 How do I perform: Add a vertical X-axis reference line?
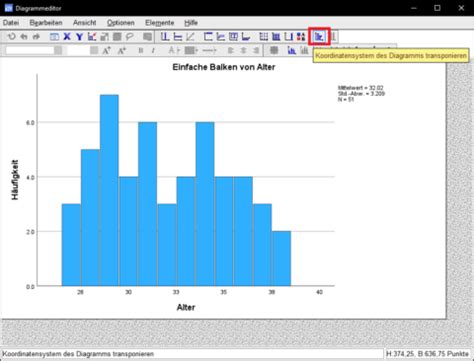[165, 37]
